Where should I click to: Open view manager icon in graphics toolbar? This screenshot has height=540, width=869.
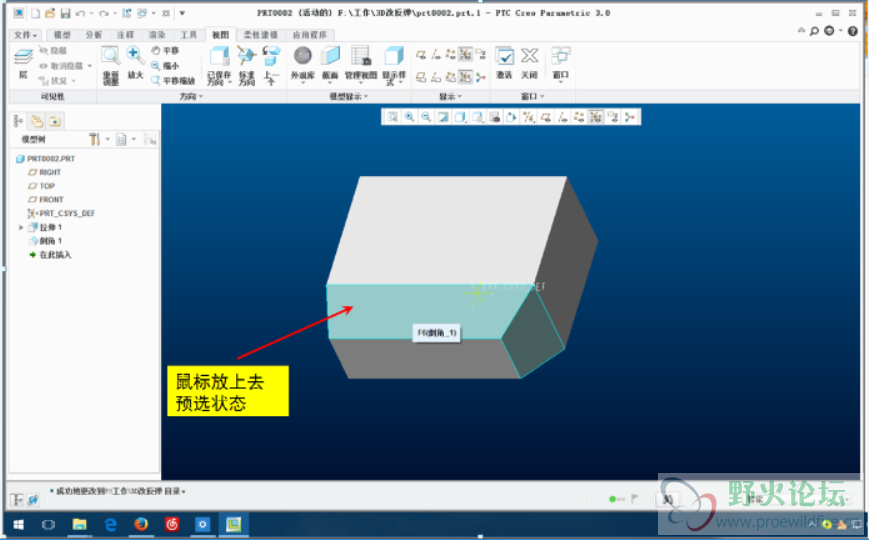coord(494,117)
